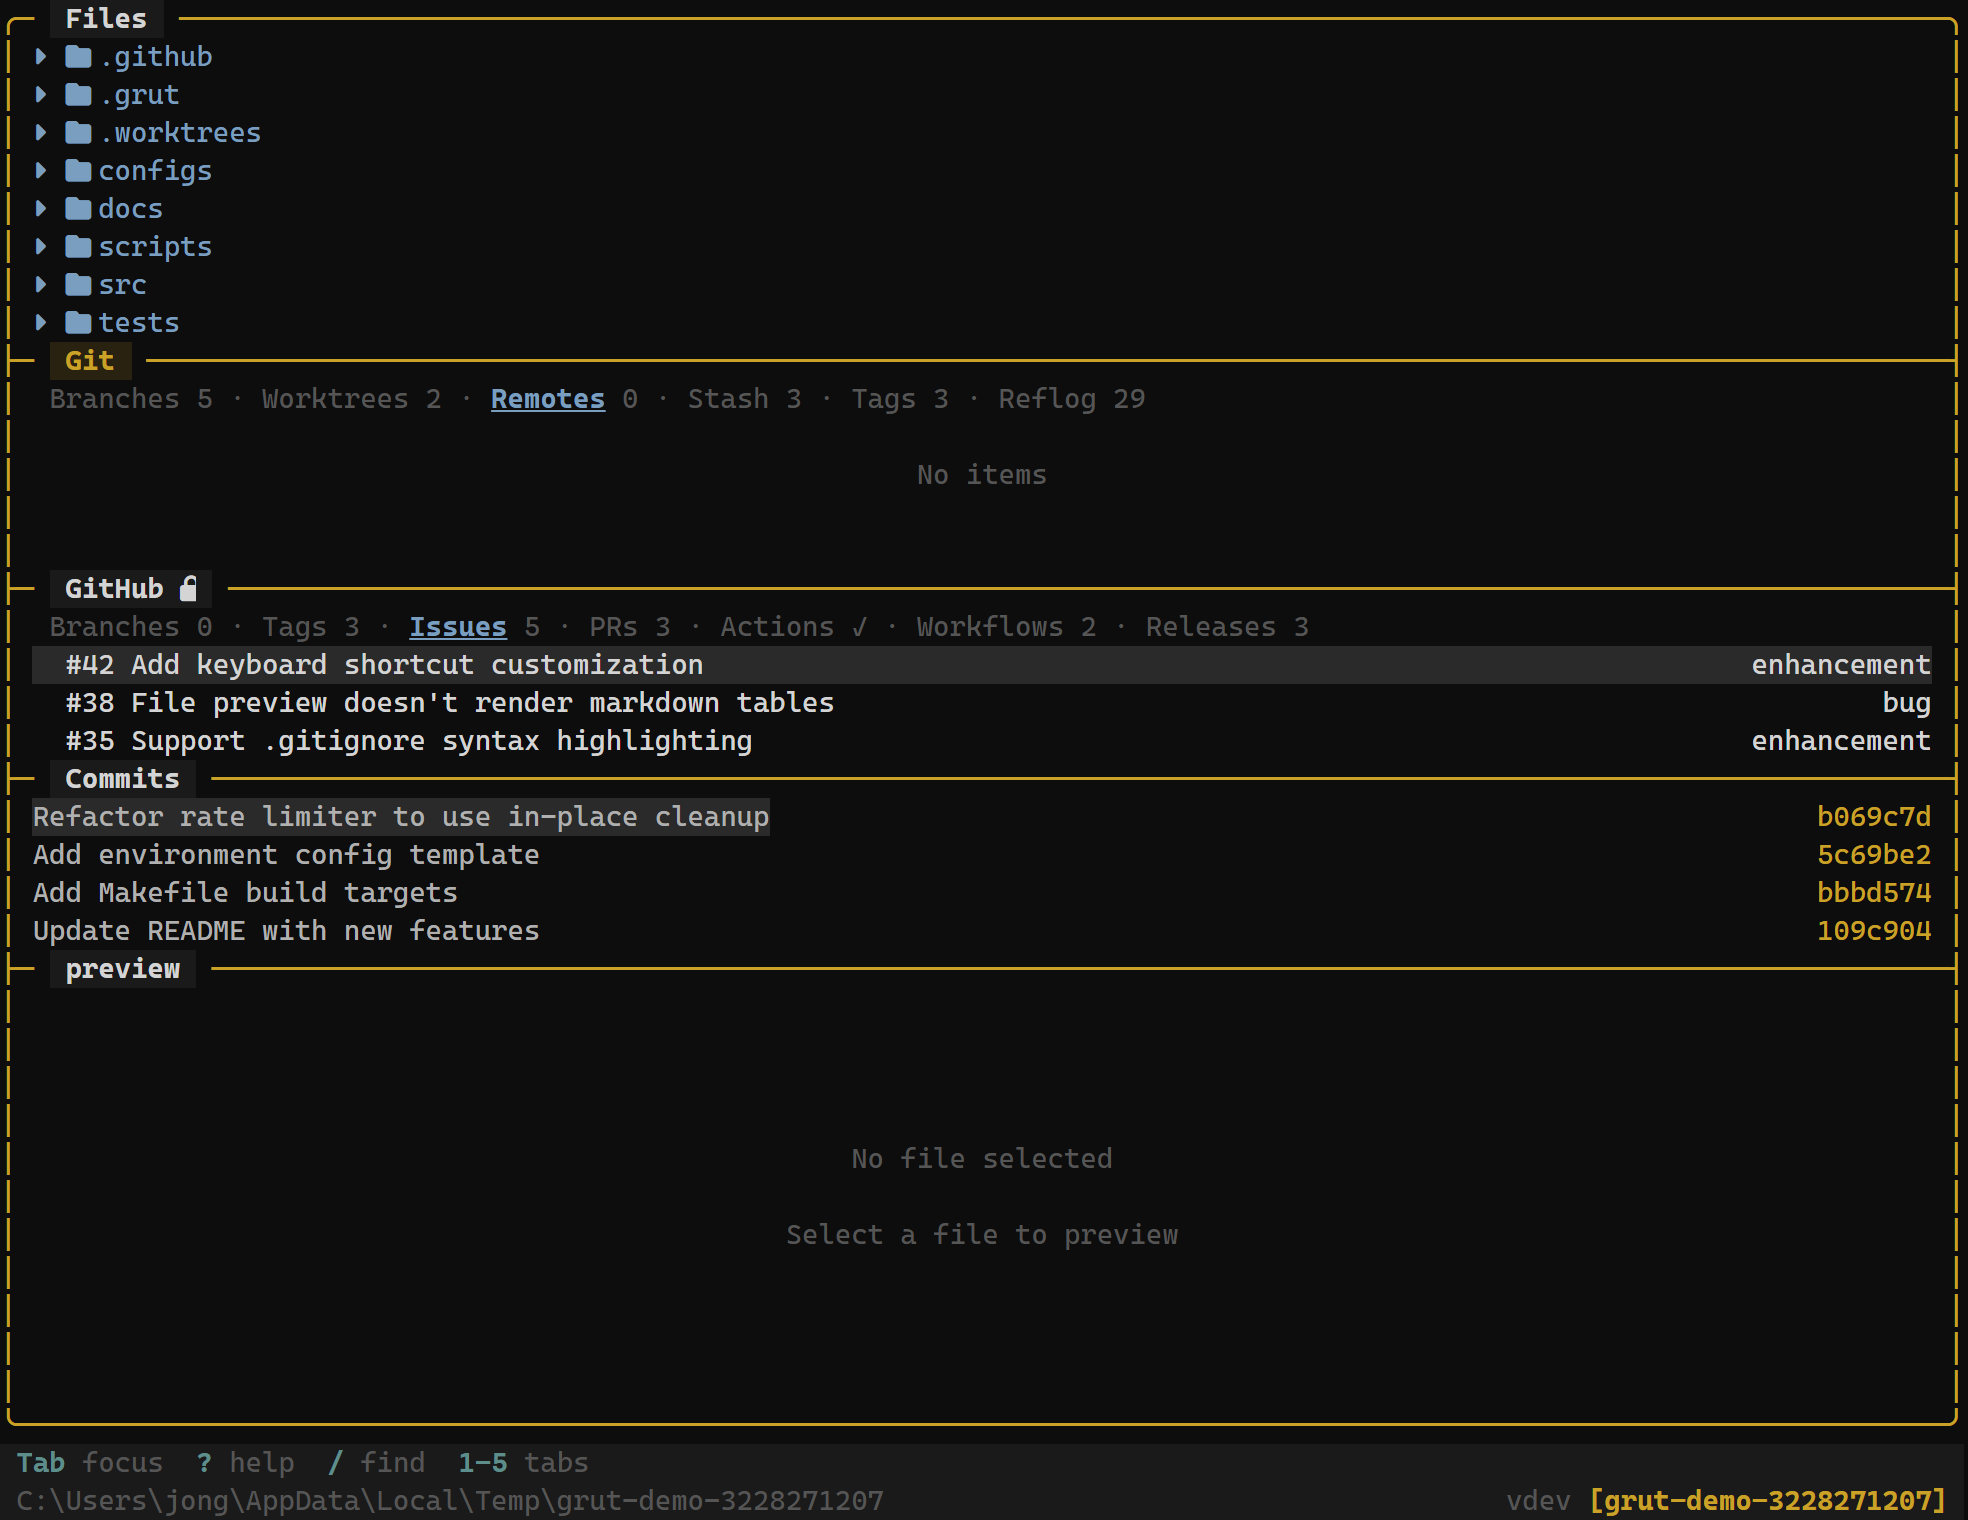Expand the .github folder arrow
Image resolution: width=1968 pixels, height=1520 pixels.
(x=41, y=57)
